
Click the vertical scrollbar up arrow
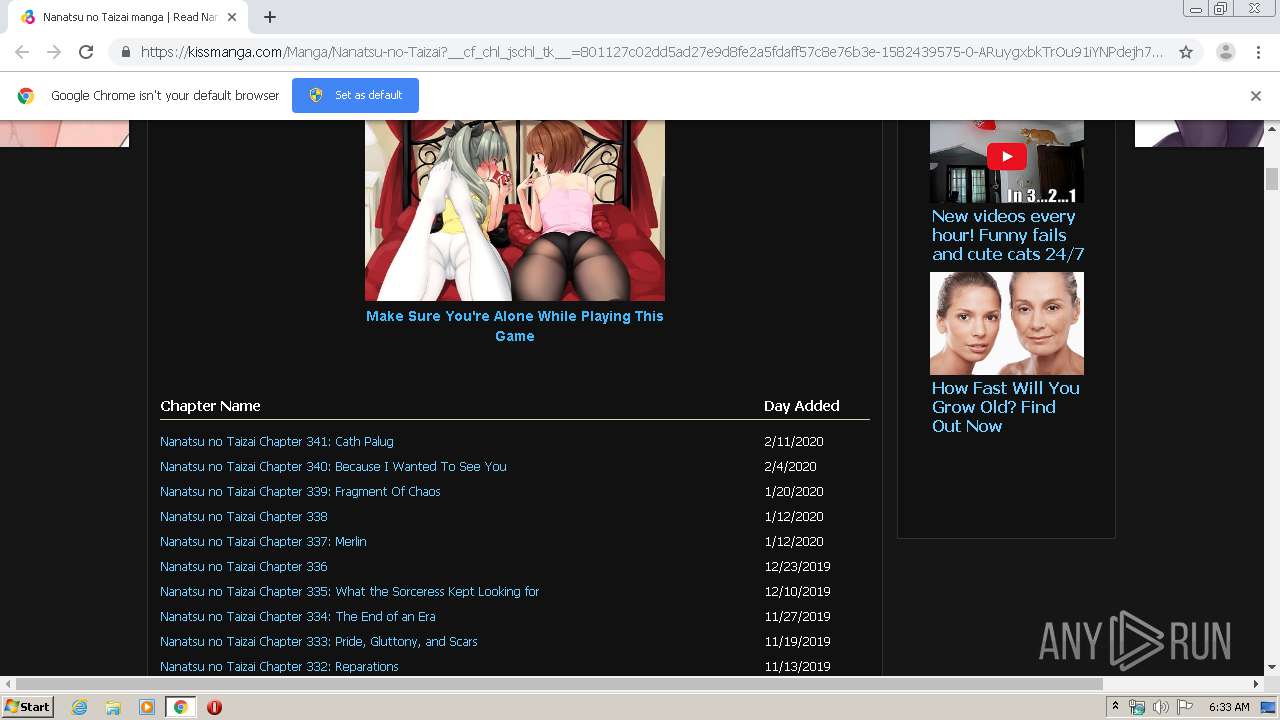[1272, 128]
